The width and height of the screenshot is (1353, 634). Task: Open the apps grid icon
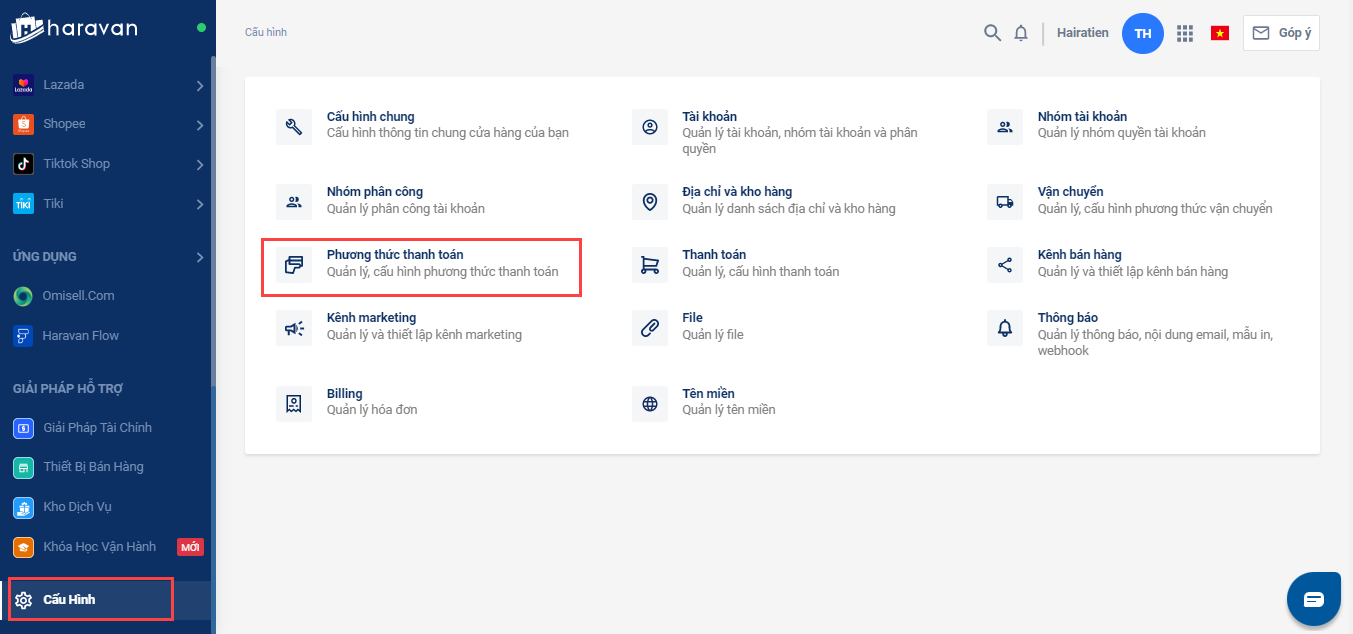pyautogui.click(x=1185, y=33)
